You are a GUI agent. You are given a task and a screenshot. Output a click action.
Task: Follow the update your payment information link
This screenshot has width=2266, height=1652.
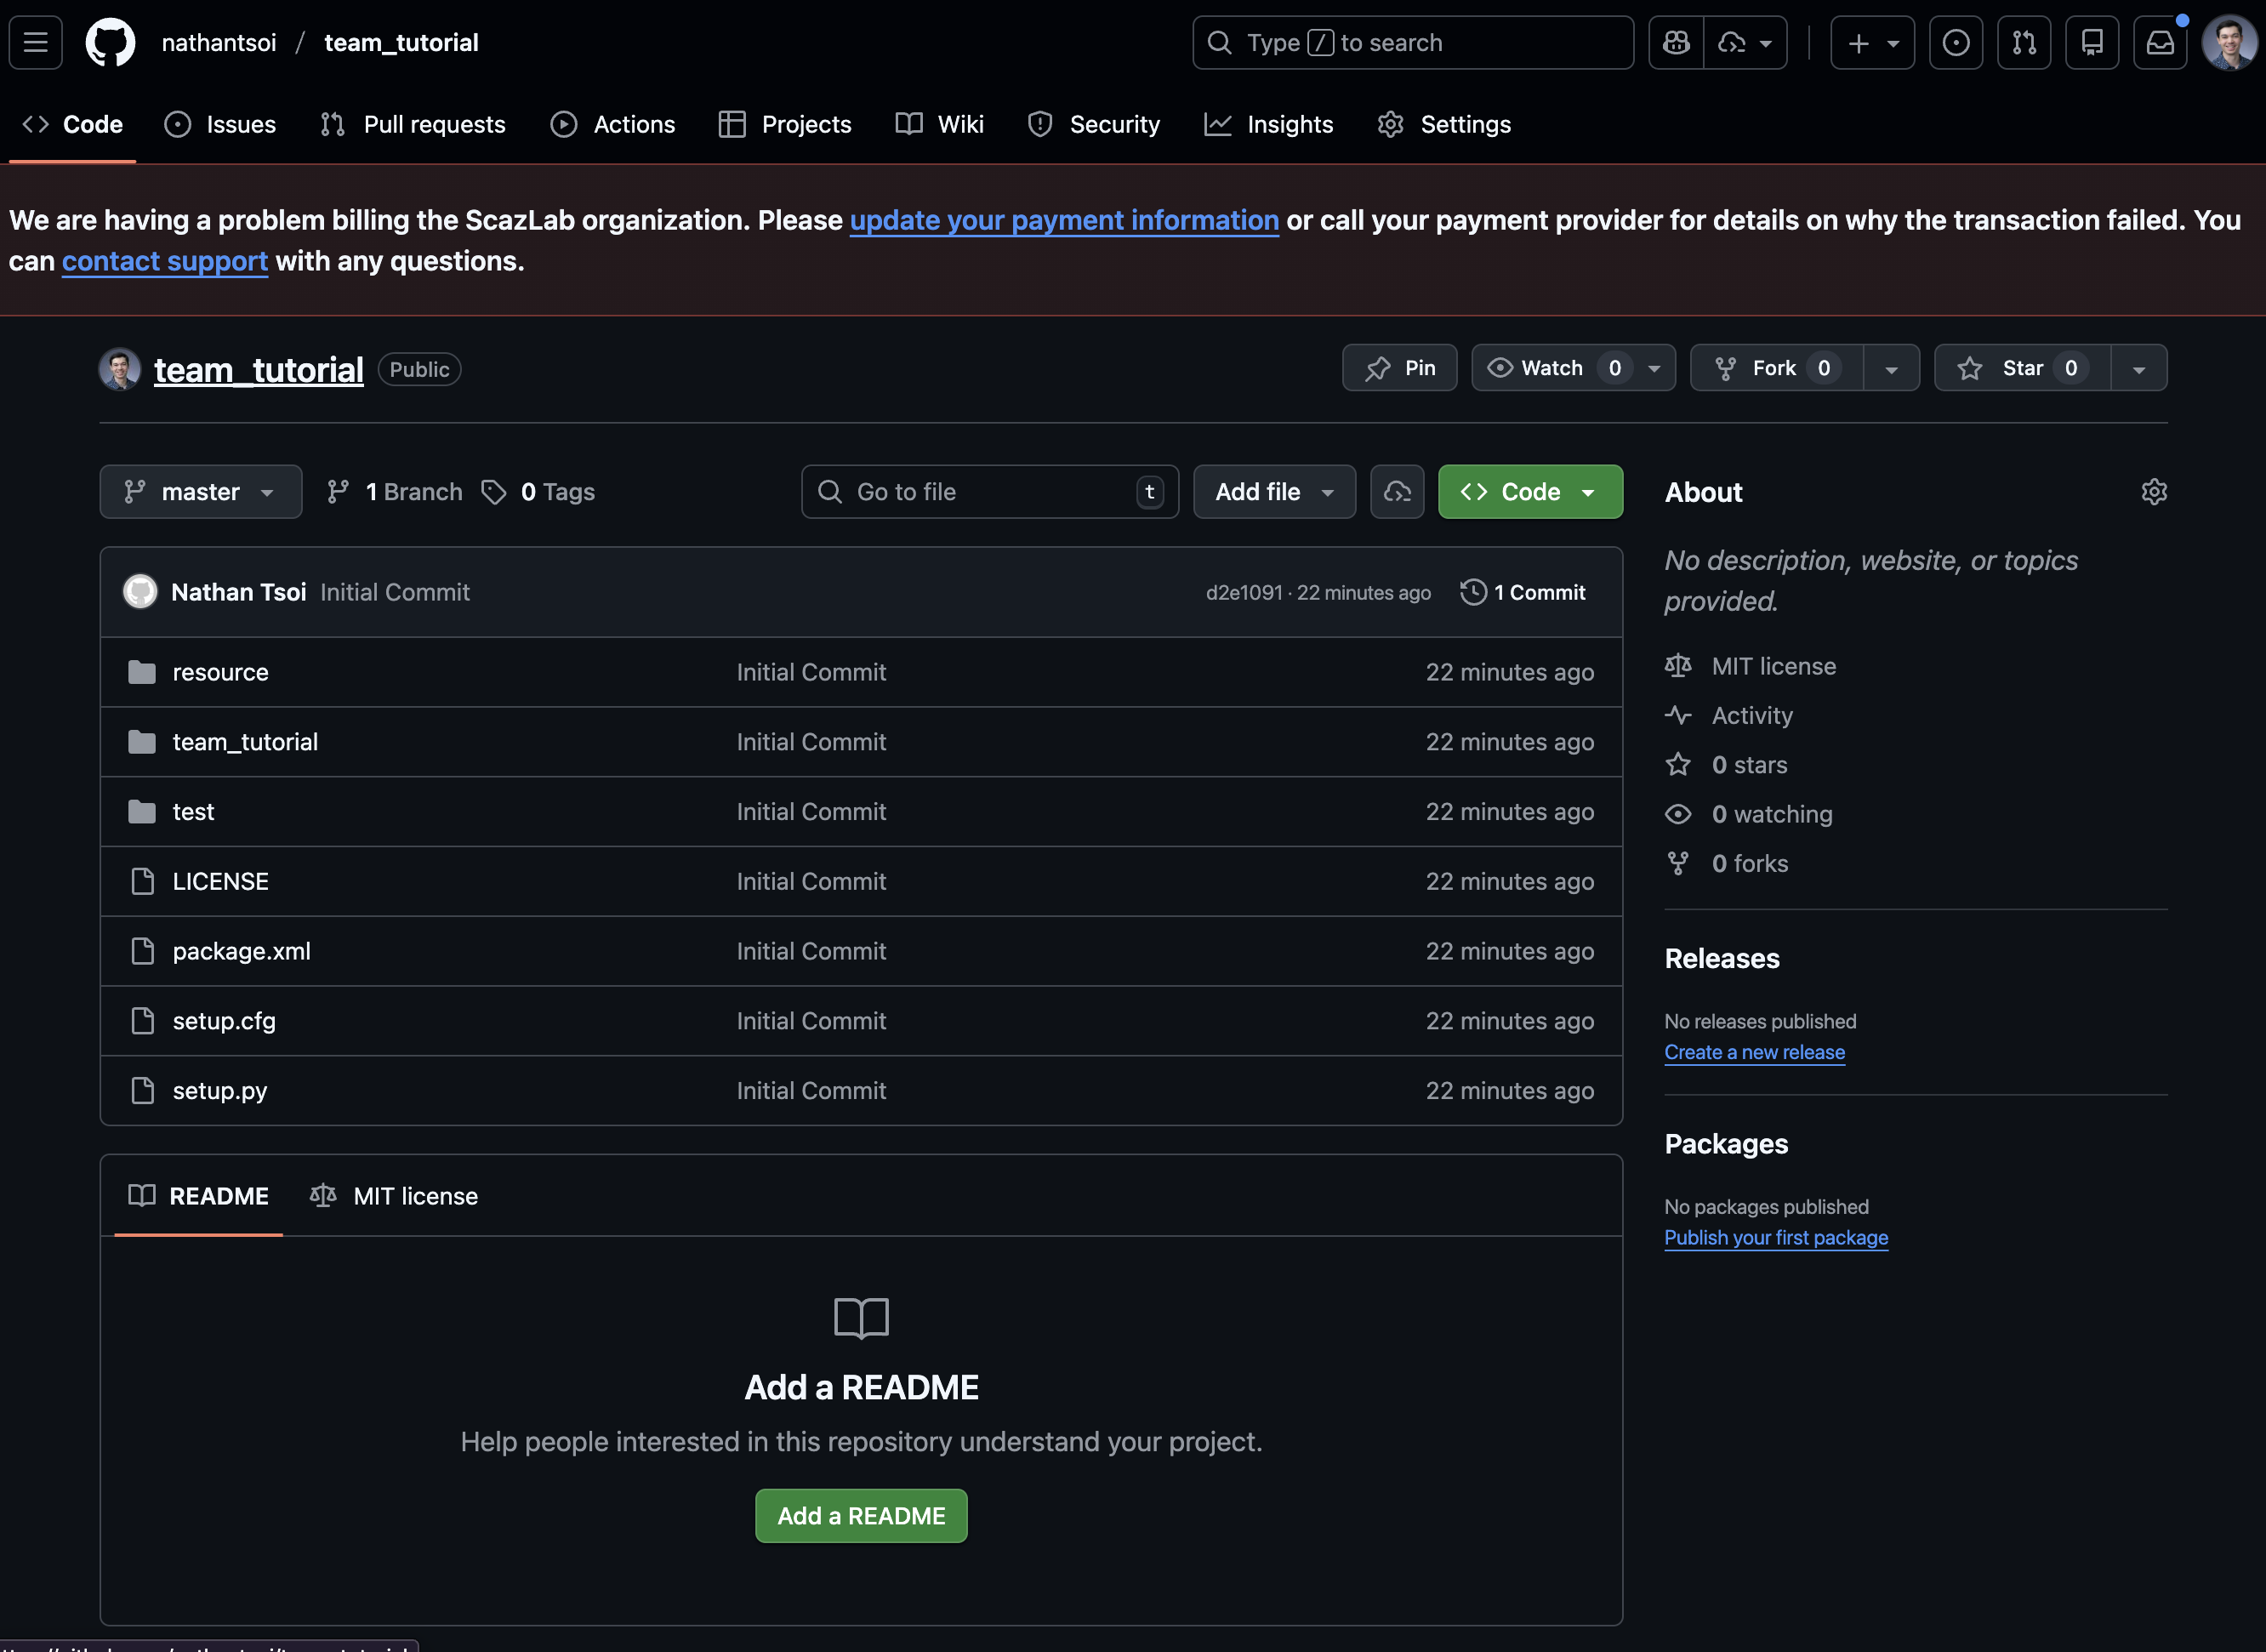point(1063,220)
